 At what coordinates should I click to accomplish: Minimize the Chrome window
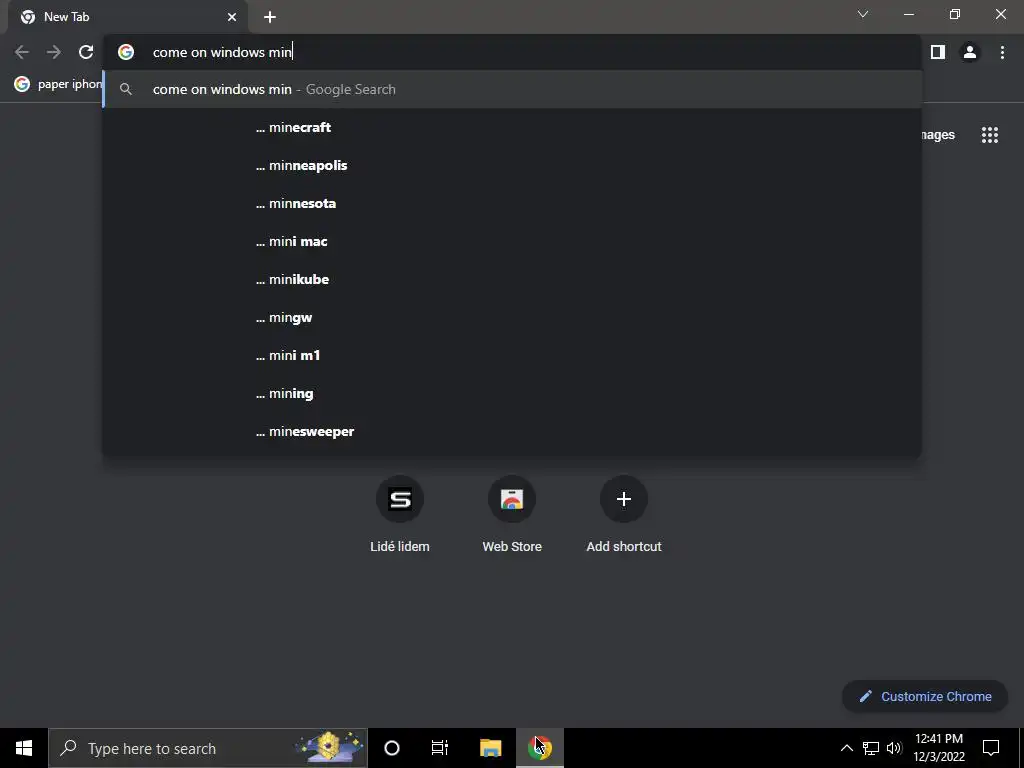click(908, 14)
